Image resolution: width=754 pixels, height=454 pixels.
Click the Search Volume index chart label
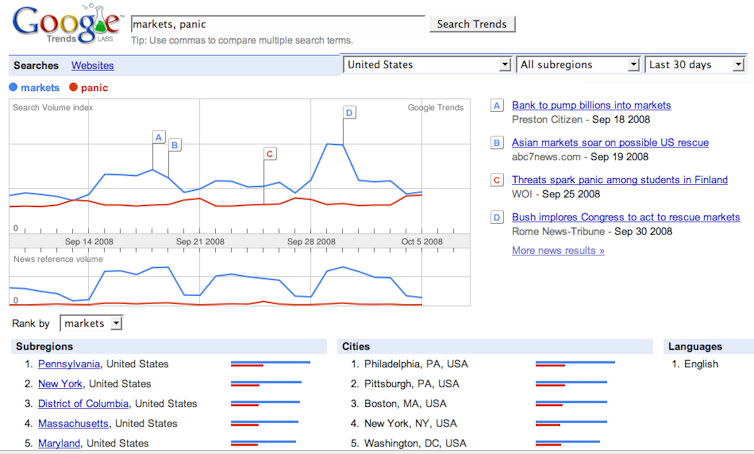point(53,107)
